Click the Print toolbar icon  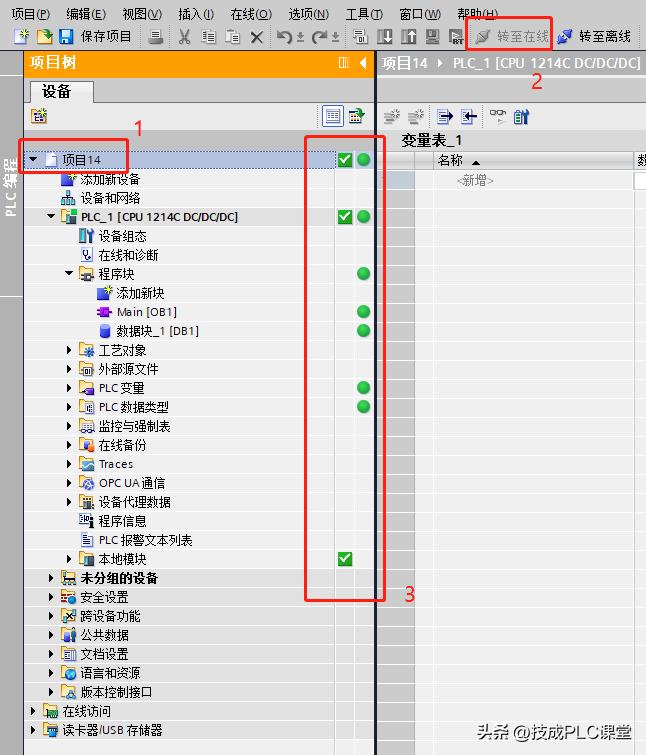(x=155, y=37)
